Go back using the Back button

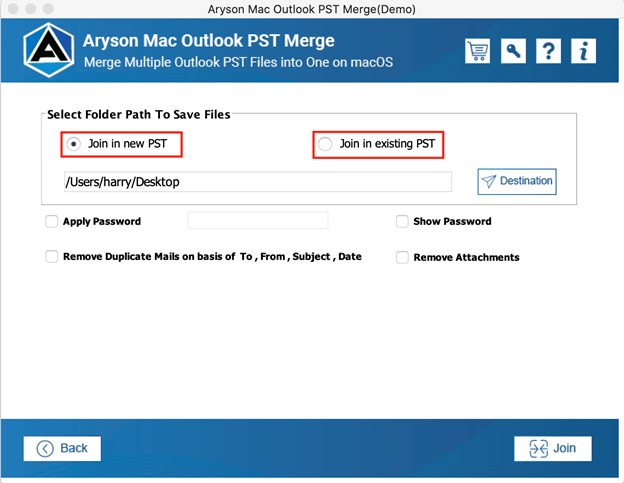click(x=62, y=448)
